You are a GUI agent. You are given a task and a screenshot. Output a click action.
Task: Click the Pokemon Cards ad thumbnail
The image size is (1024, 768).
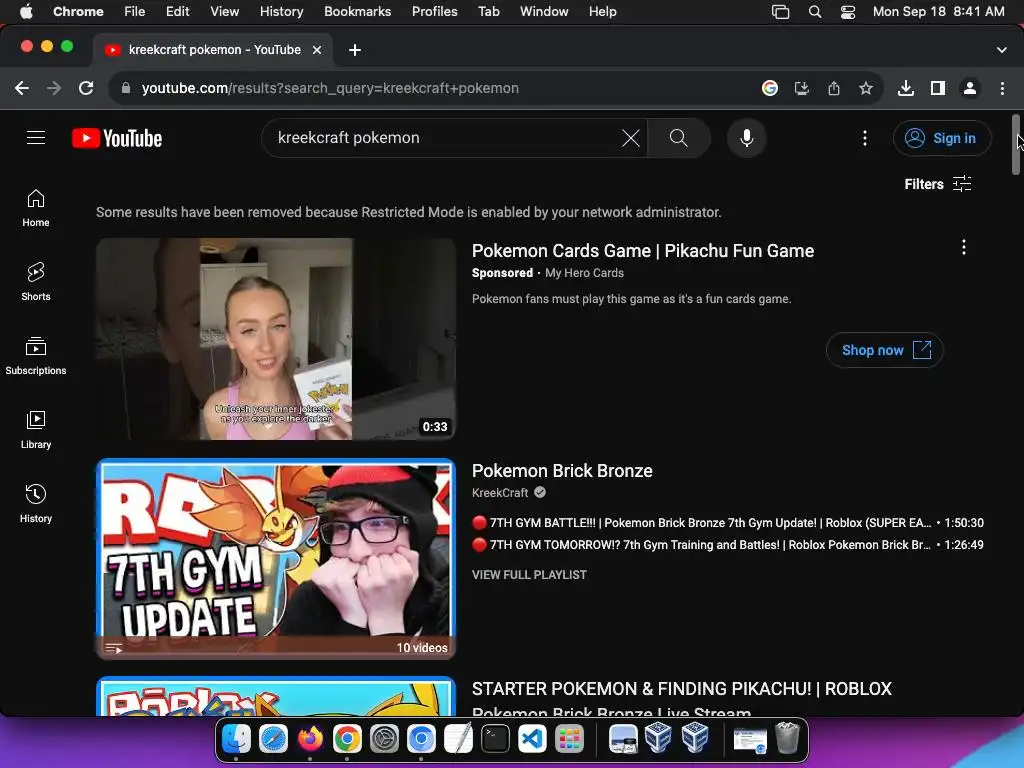276,339
